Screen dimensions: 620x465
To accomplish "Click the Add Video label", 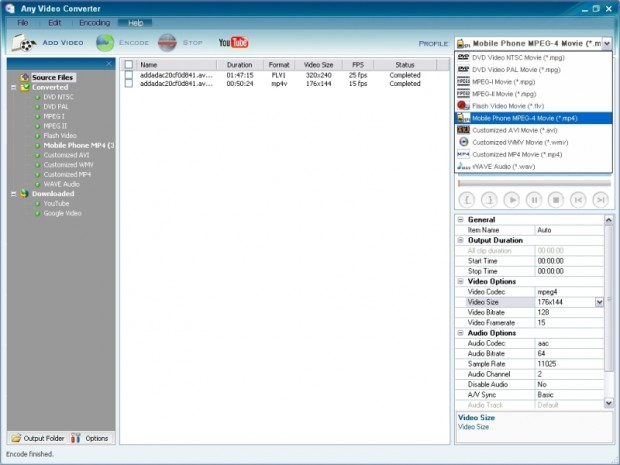I will tap(63, 43).
